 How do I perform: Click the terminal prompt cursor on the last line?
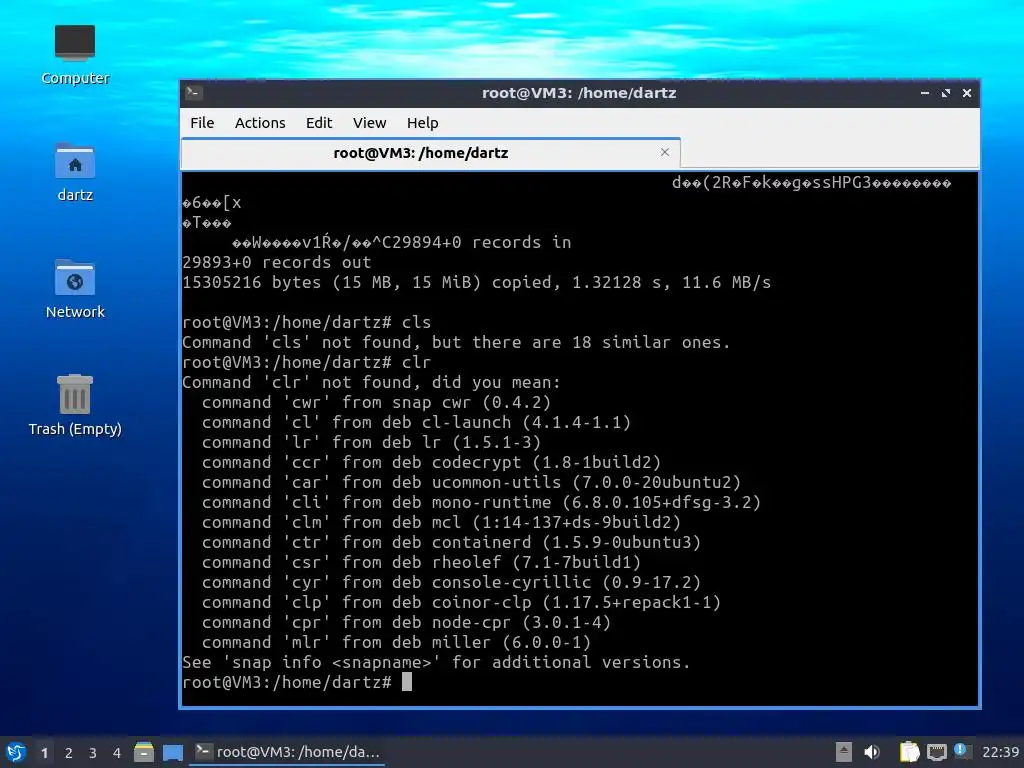406,682
